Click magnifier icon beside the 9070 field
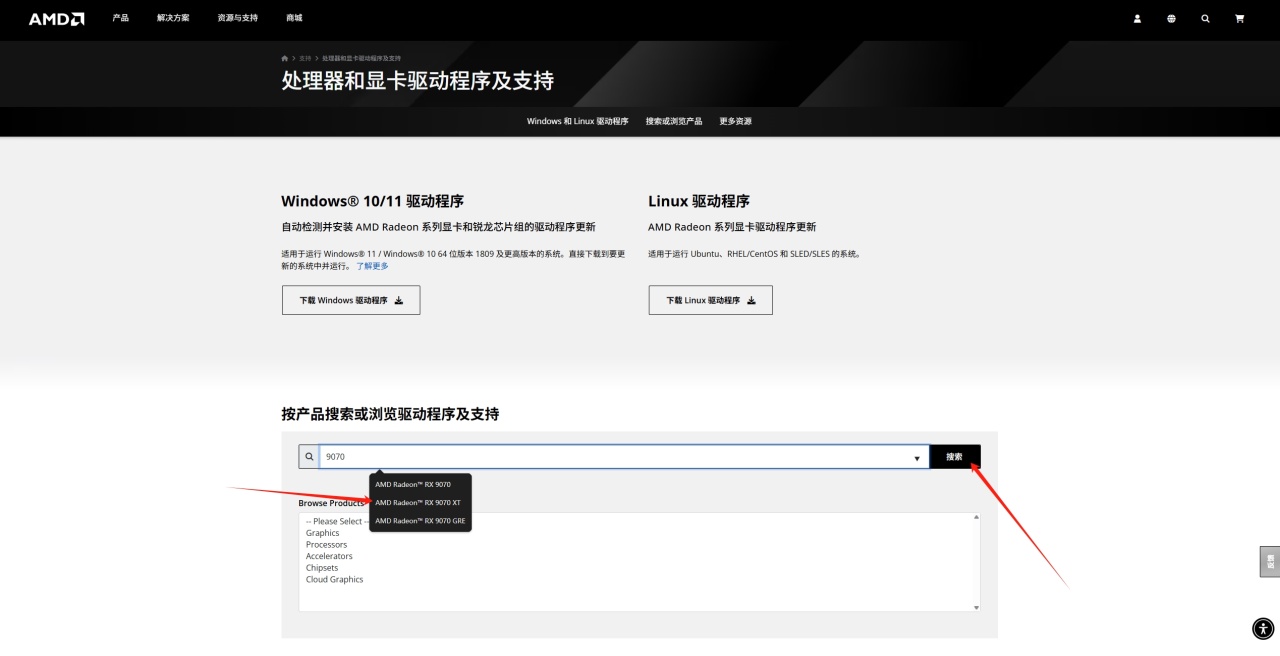The image size is (1280, 656). tap(309, 457)
